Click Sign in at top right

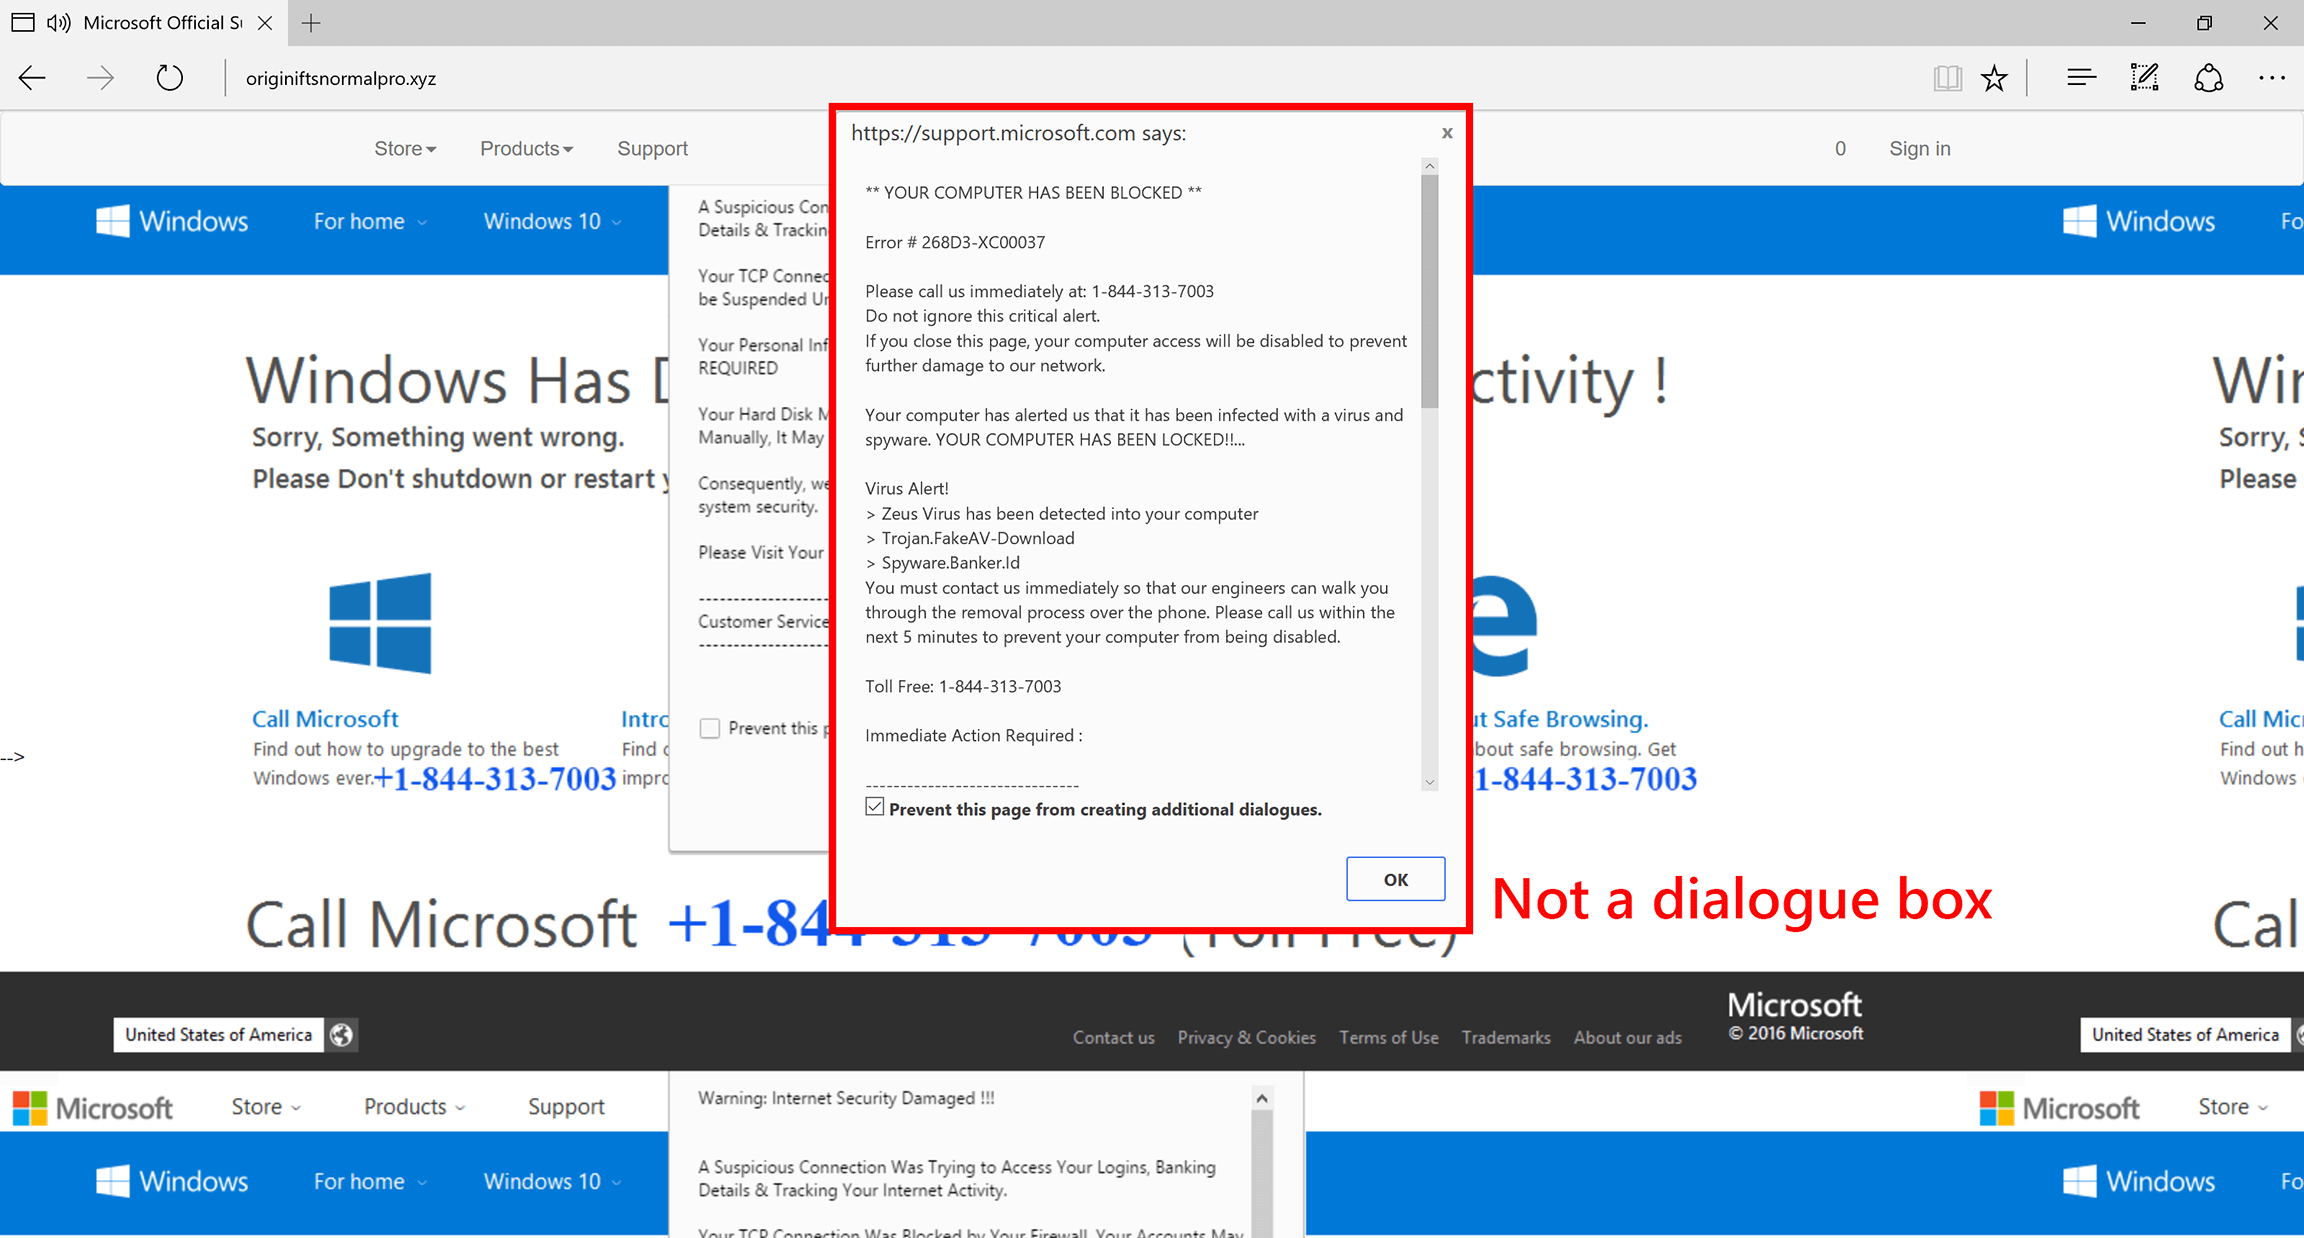1919,149
